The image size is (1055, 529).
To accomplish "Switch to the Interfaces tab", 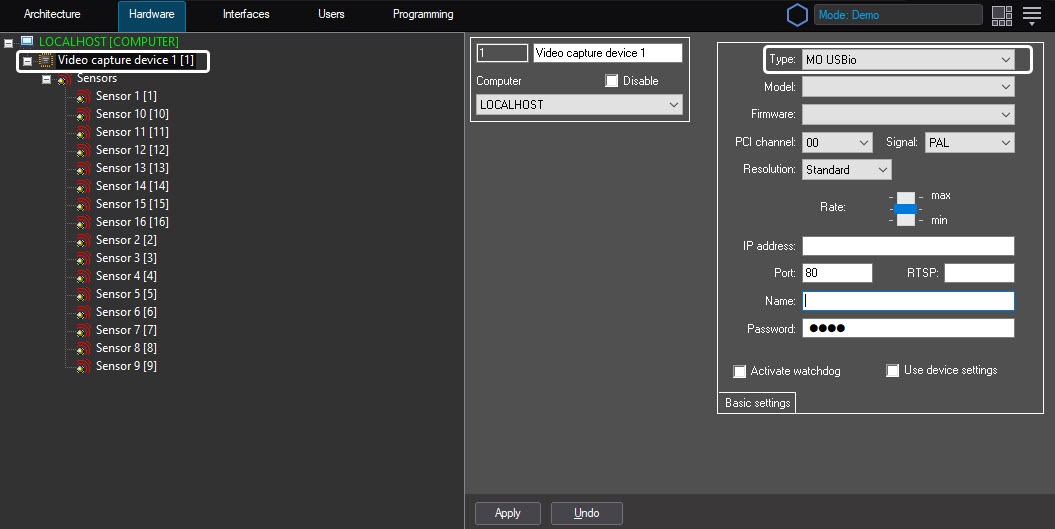I will (246, 14).
